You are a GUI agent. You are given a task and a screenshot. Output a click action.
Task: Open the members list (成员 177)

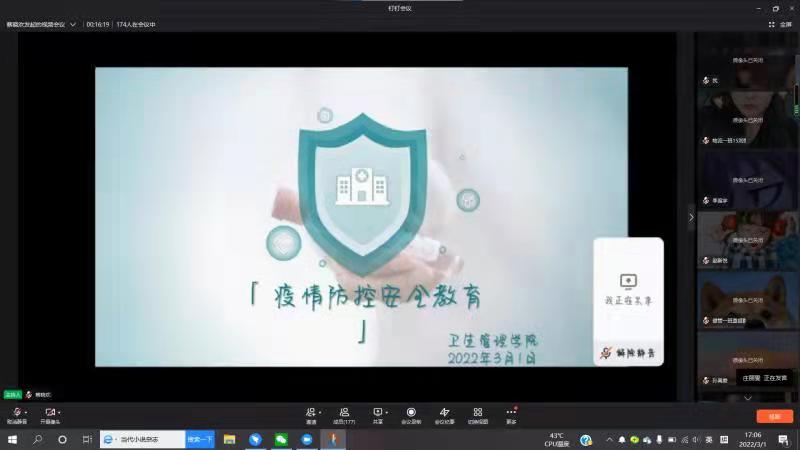(344, 415)
